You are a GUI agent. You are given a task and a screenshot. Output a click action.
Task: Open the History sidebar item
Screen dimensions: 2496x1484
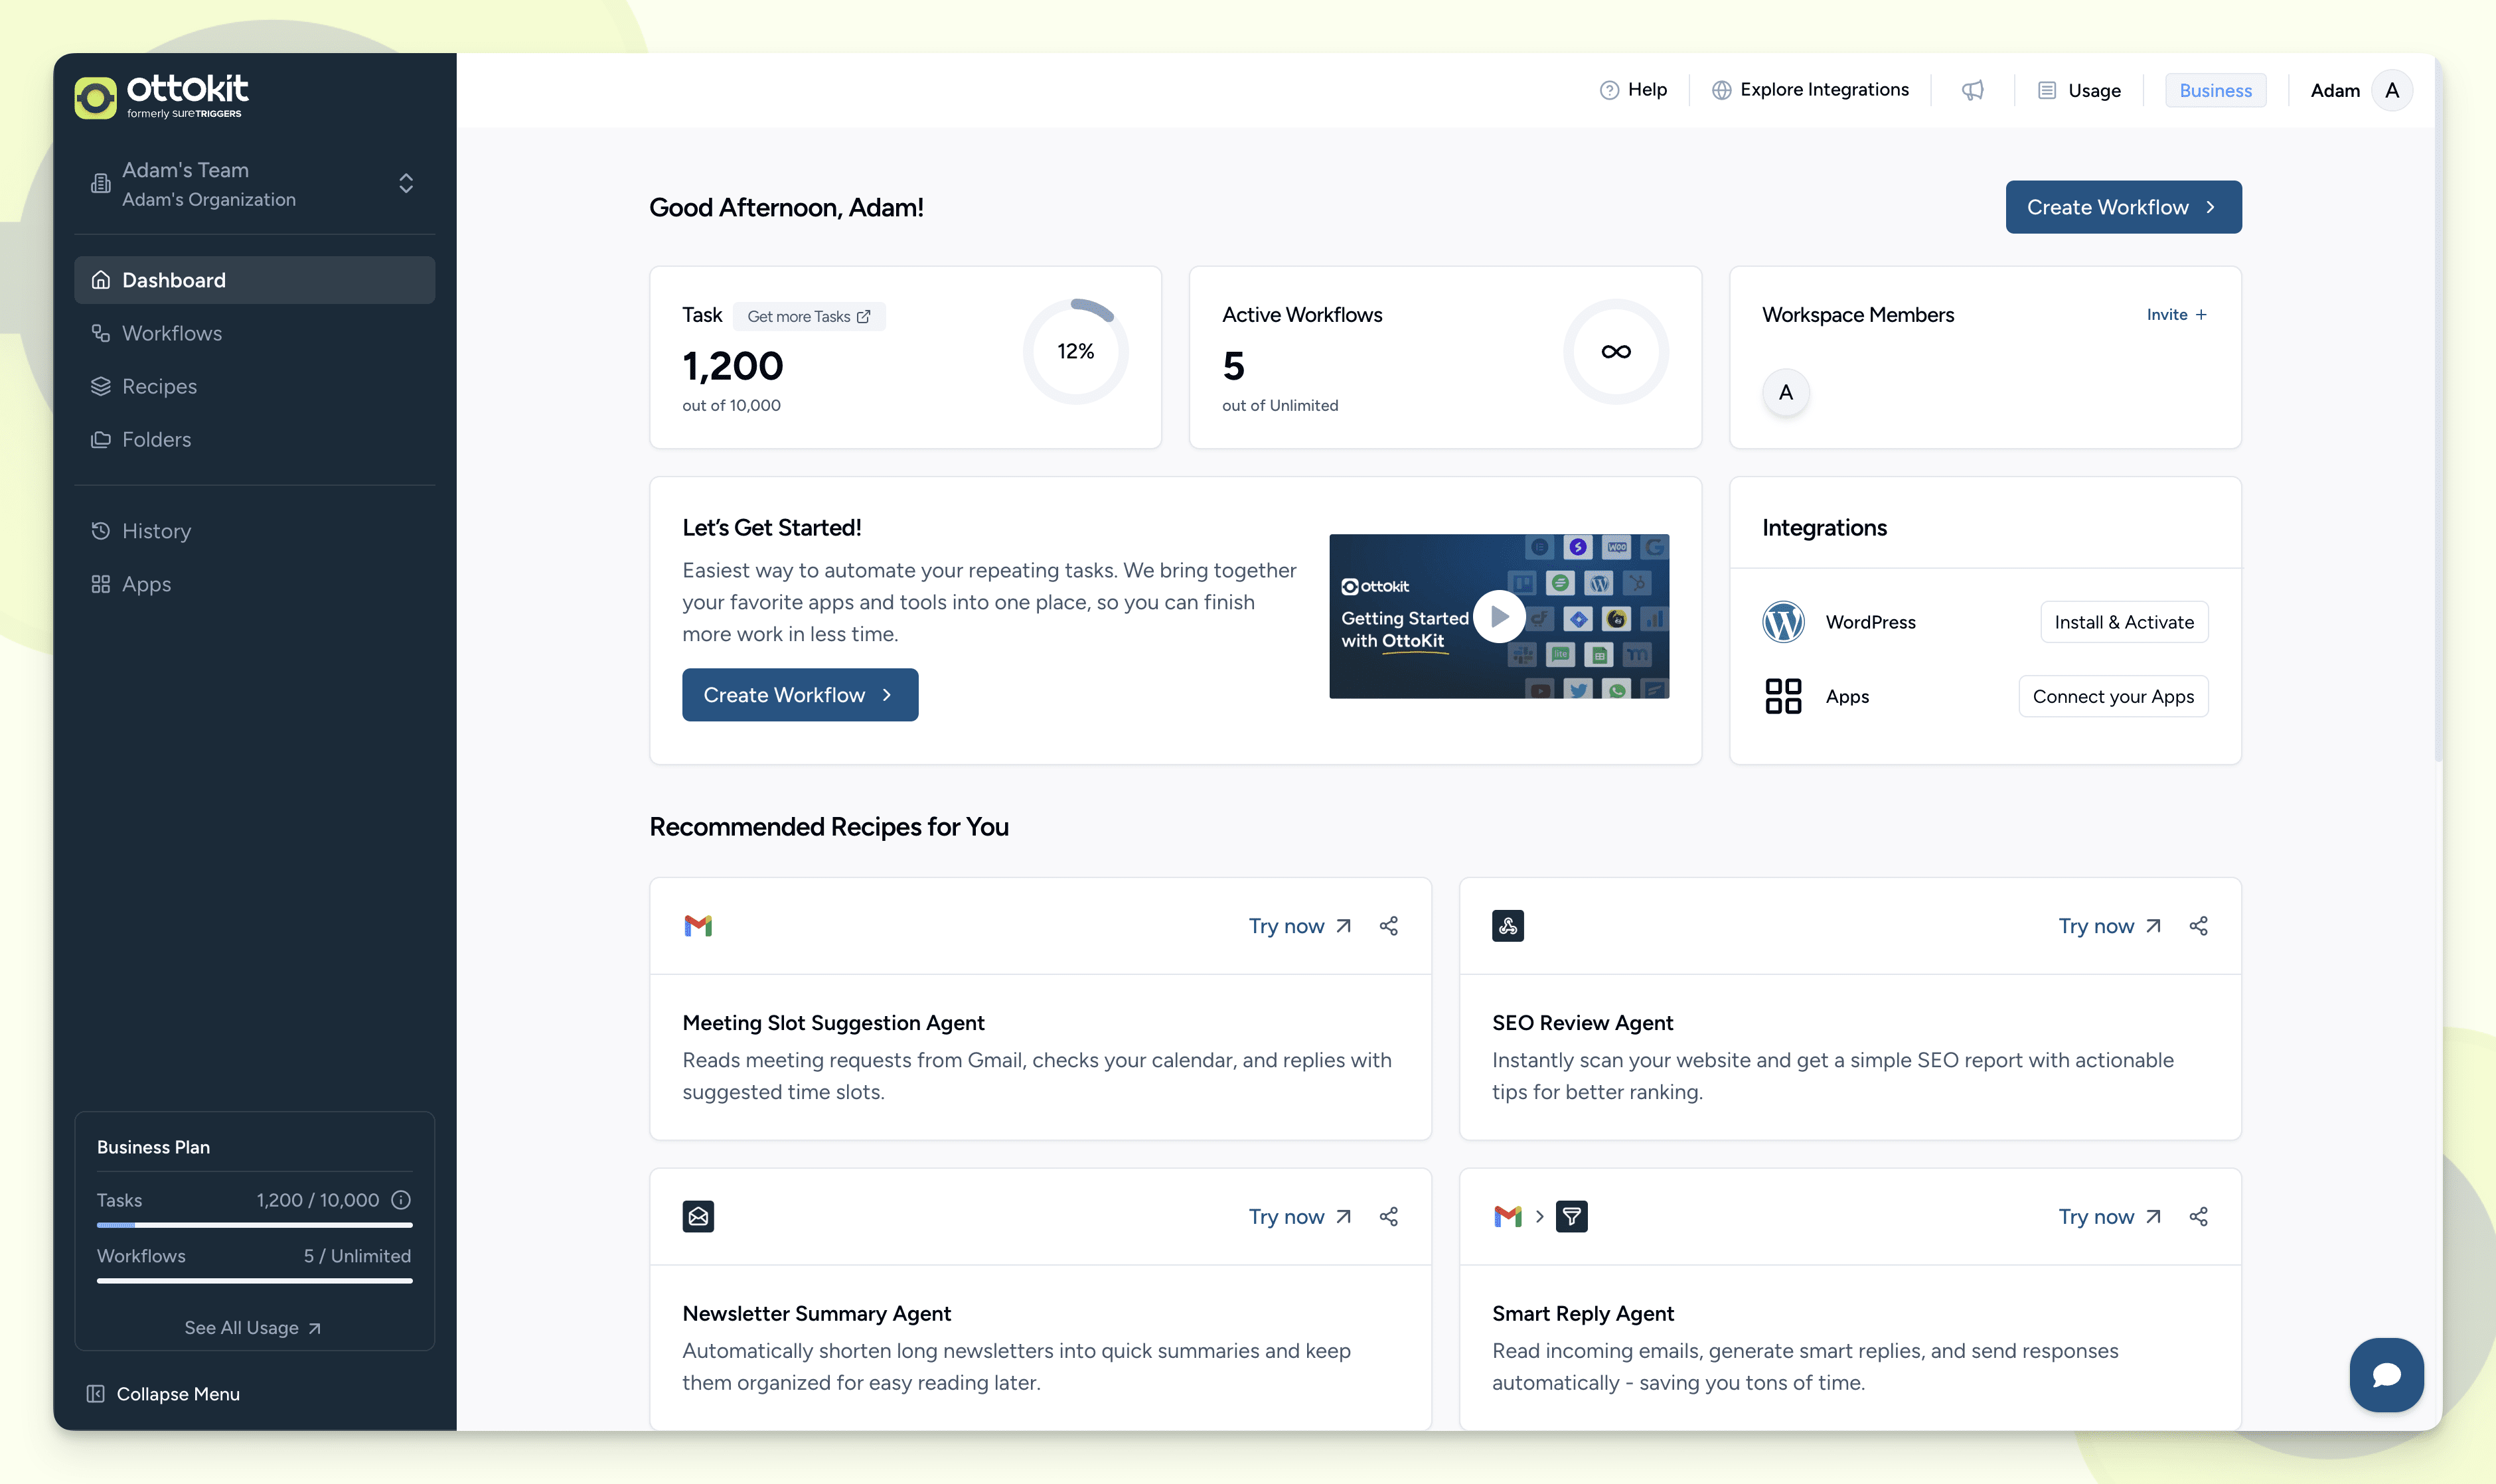tap(156, 531)
